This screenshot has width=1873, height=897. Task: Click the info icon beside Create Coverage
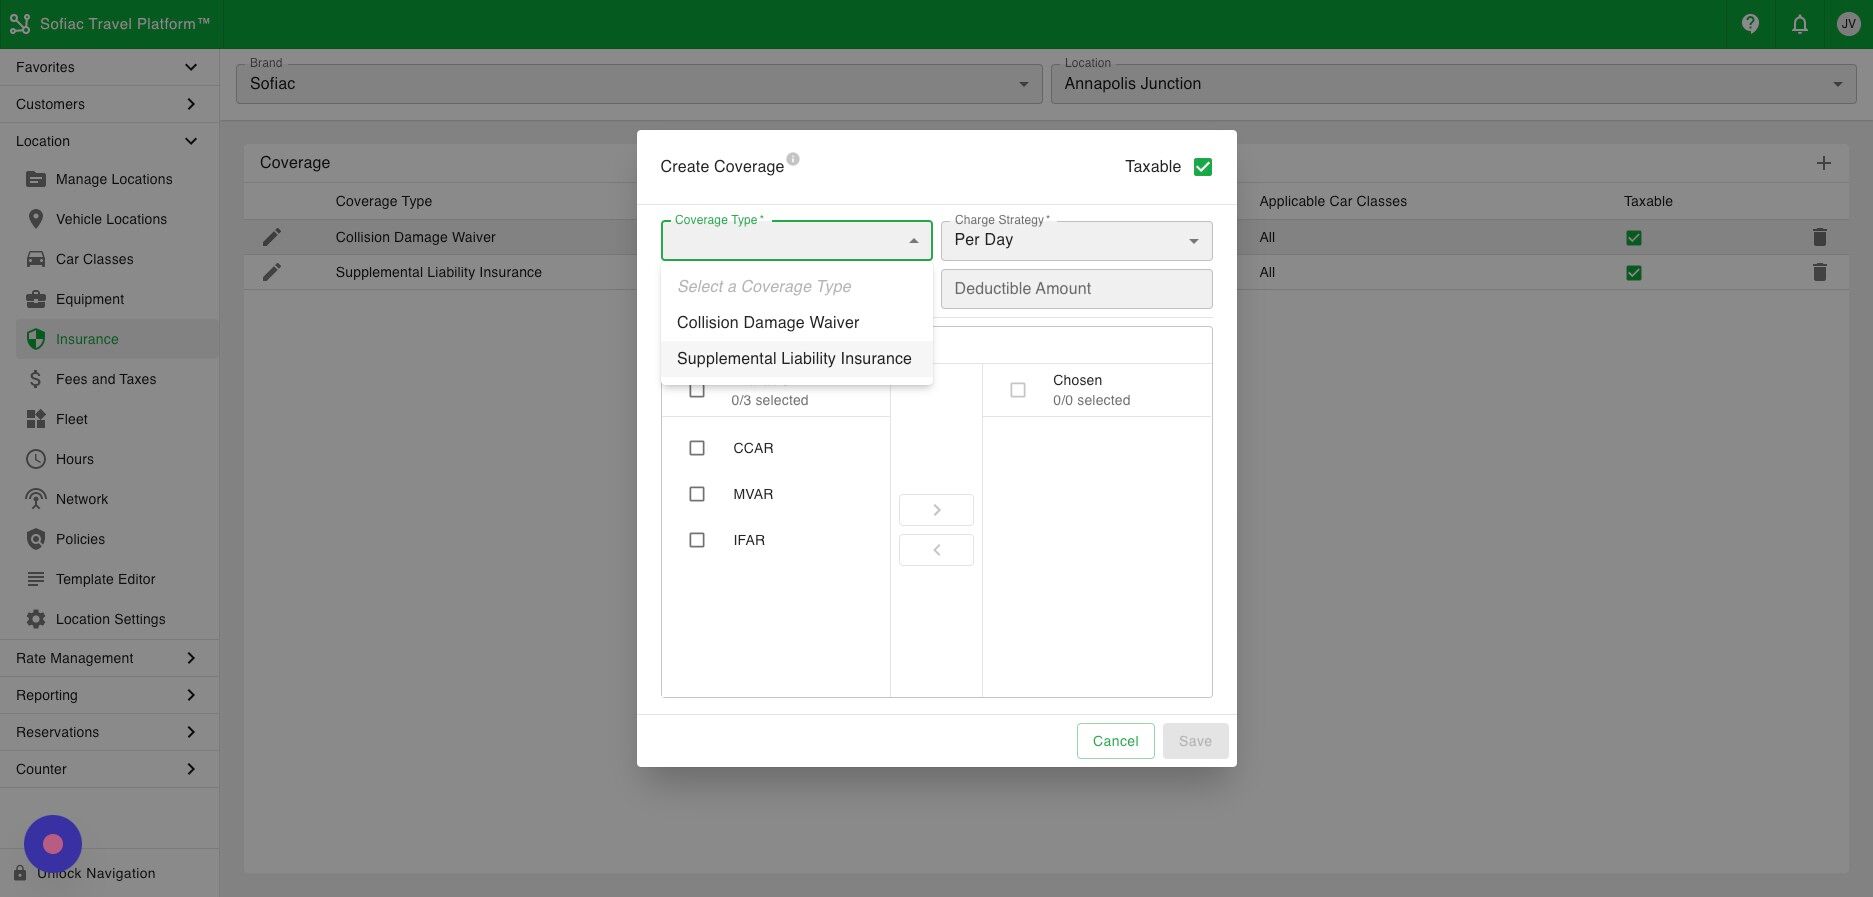793,159
